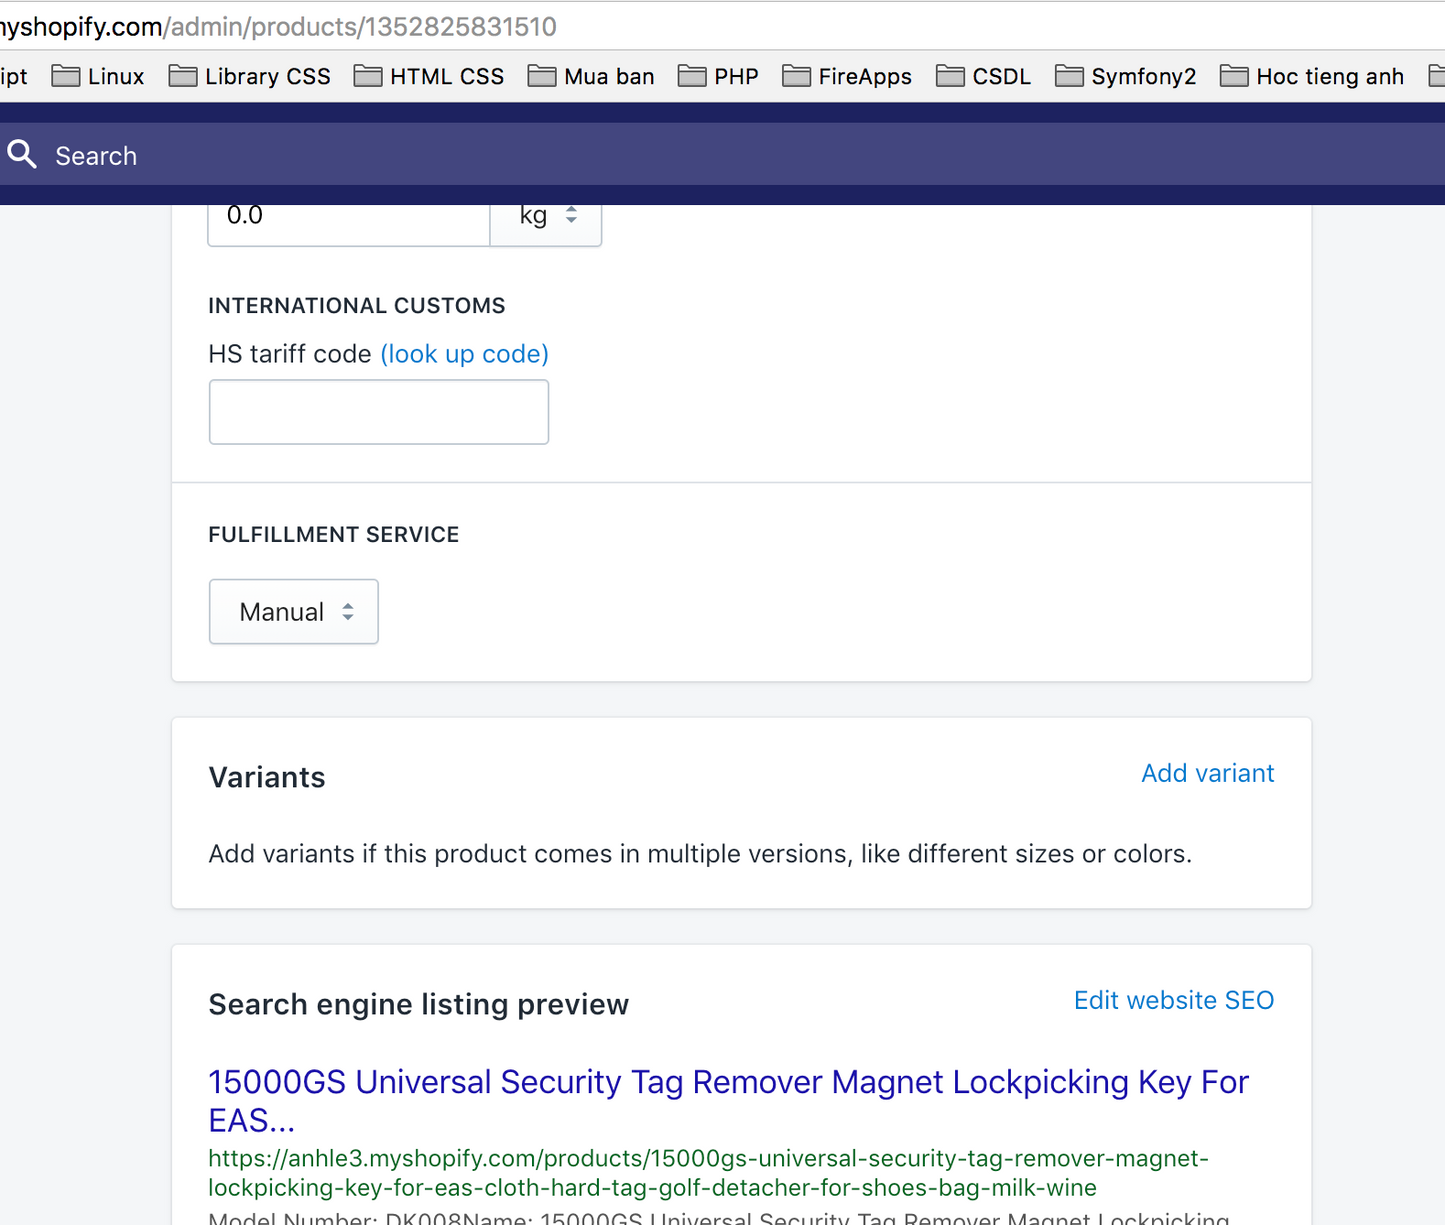Image resolution: width=1445 pixels, height=1225 pixels.
Task: Open the Library CSS bookmarks folder
Action: tap(250, 77)
